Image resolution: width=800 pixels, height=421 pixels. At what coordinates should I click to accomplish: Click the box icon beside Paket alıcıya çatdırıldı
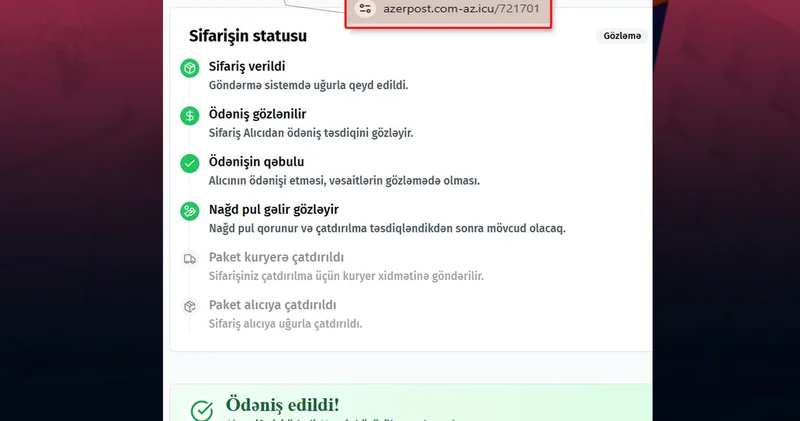click(190, 306)
